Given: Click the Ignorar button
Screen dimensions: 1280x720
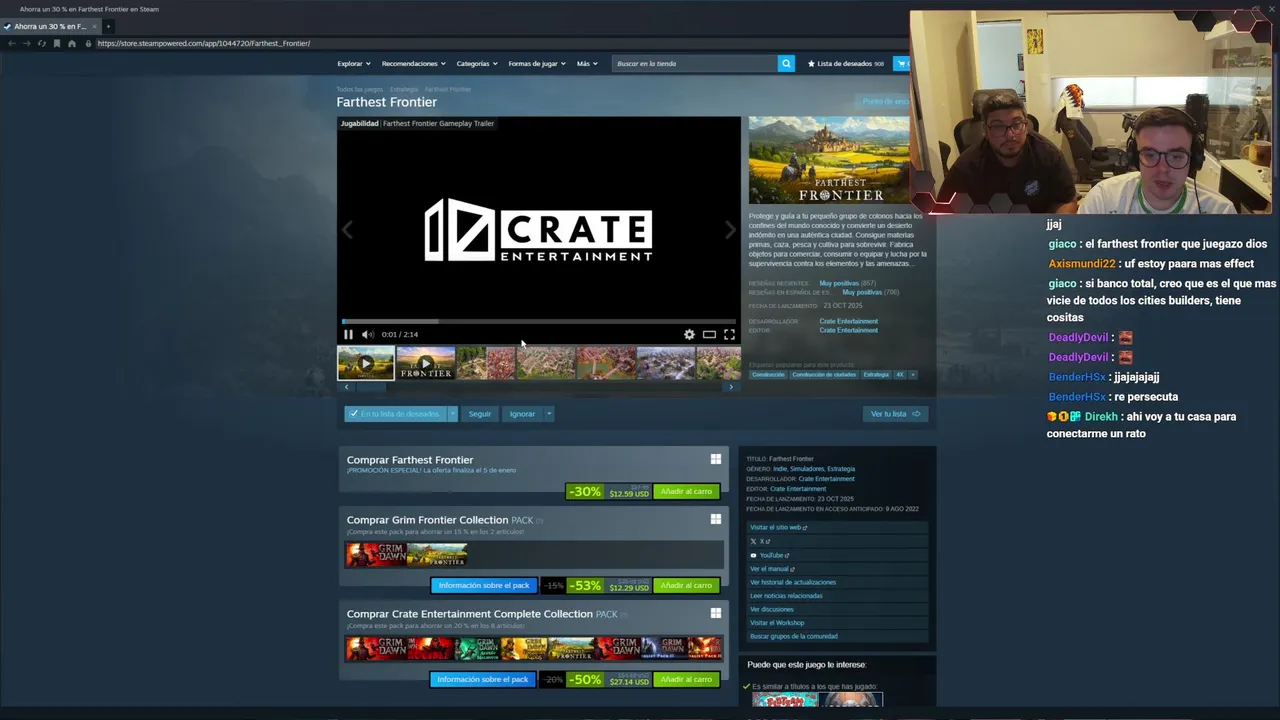Looking at the screenshot, I should pos(522,413).
